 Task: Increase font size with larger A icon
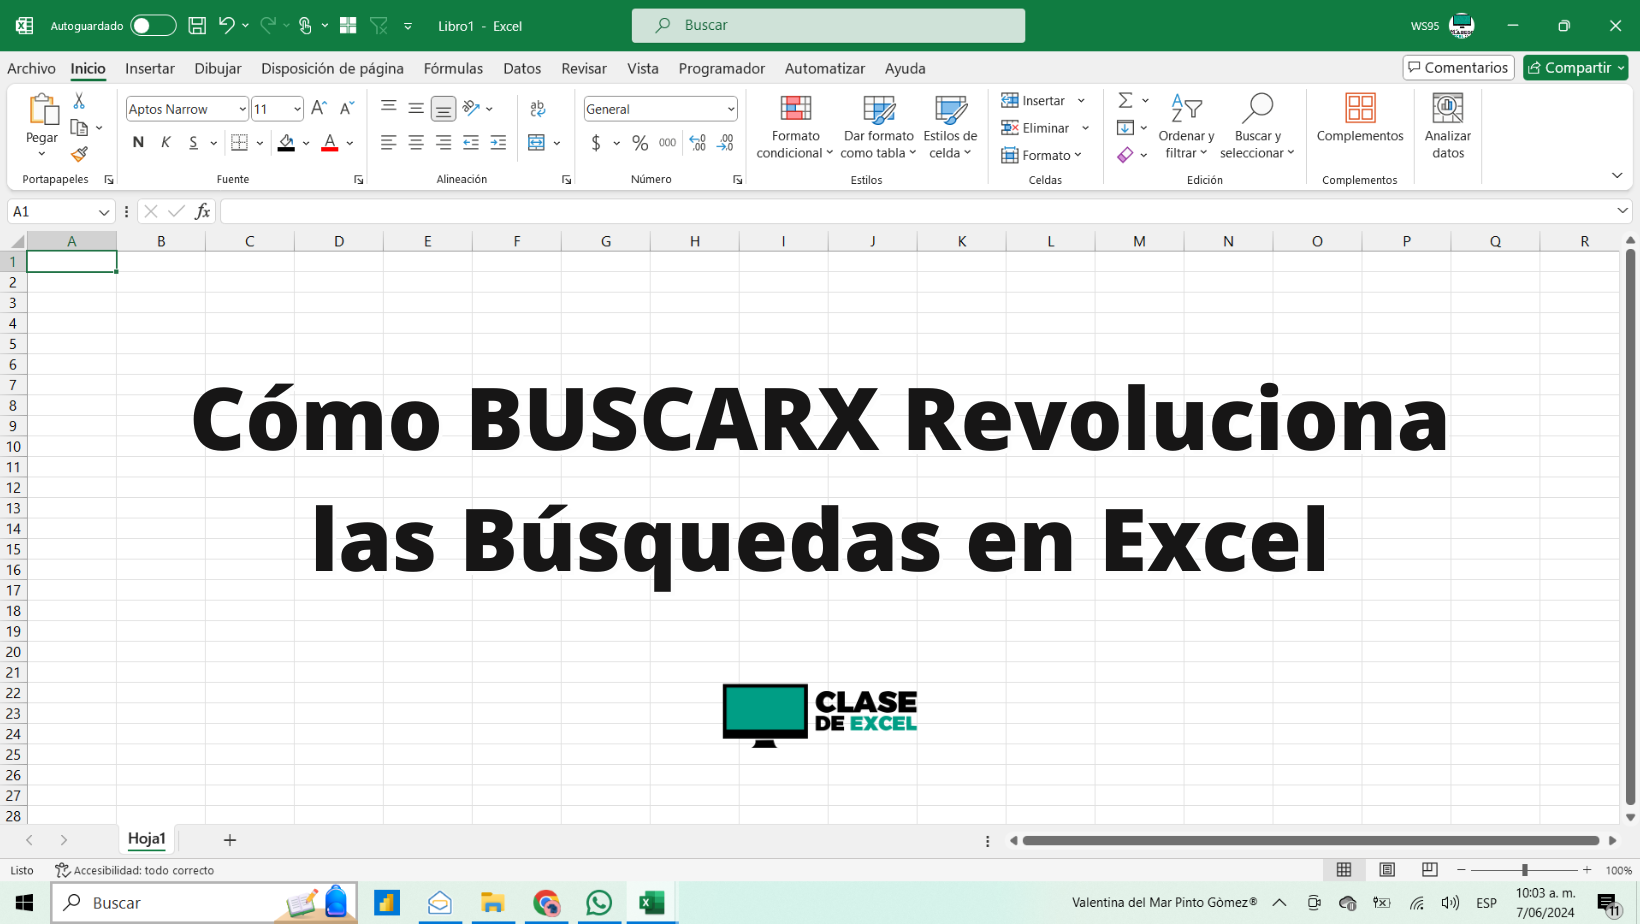click(x=319, y=108)
